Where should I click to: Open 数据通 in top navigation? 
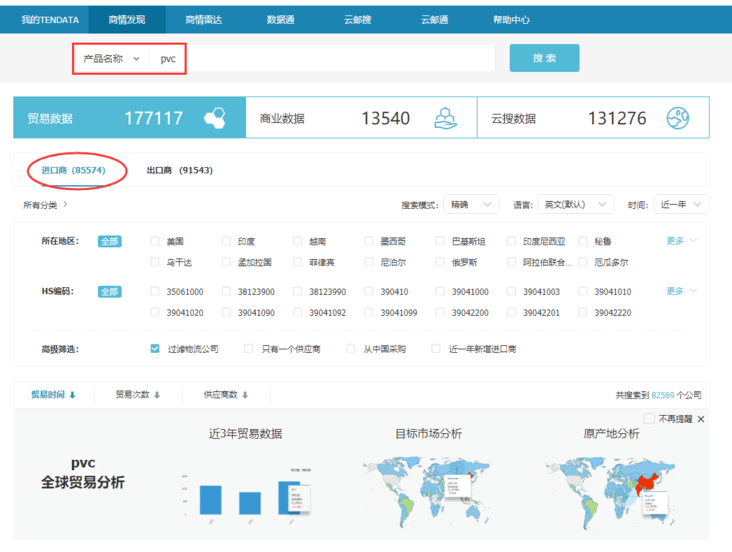click(280, 19)
